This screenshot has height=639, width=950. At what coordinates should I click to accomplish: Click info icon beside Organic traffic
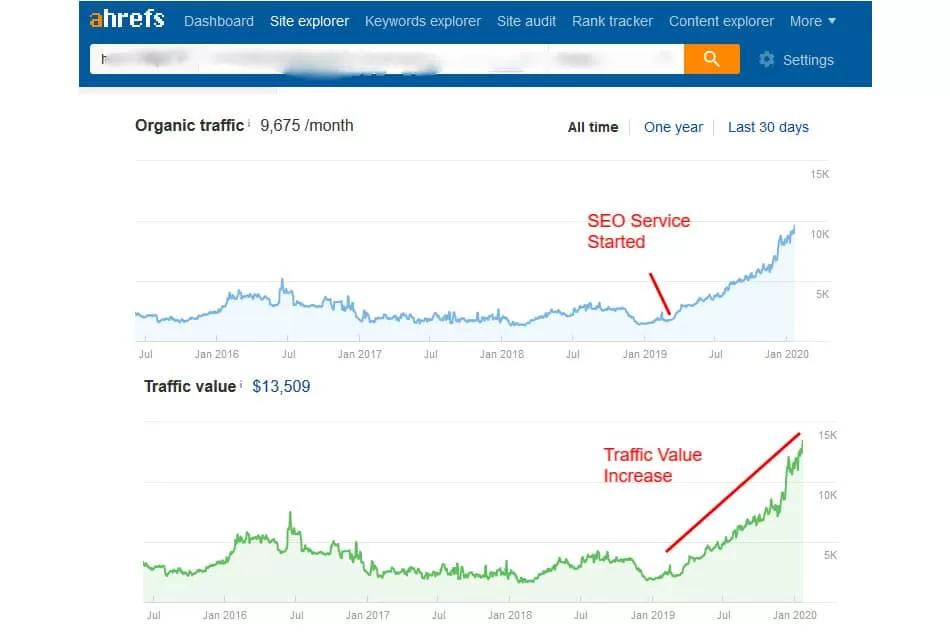(248, 123)
